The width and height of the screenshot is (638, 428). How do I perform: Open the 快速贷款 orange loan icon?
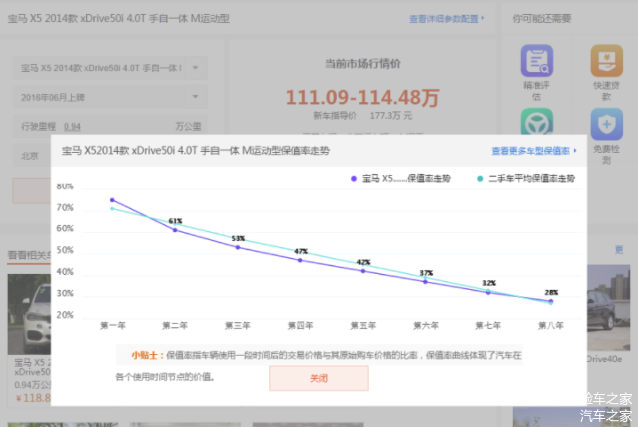tap(607, 61)
